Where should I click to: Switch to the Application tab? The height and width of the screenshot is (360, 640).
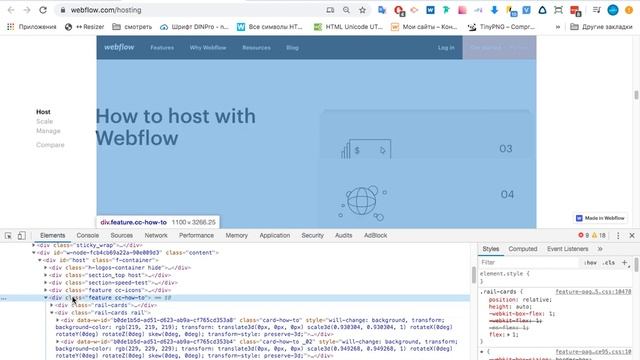click(275, 236)
